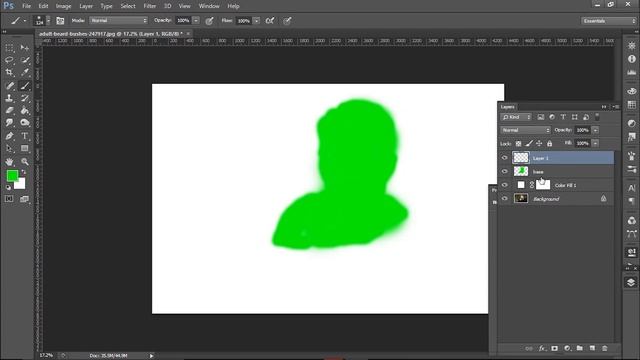The height and width of the screenshot is (360, 640).
Task: Open the Image menu
Action: click(63, 6)
